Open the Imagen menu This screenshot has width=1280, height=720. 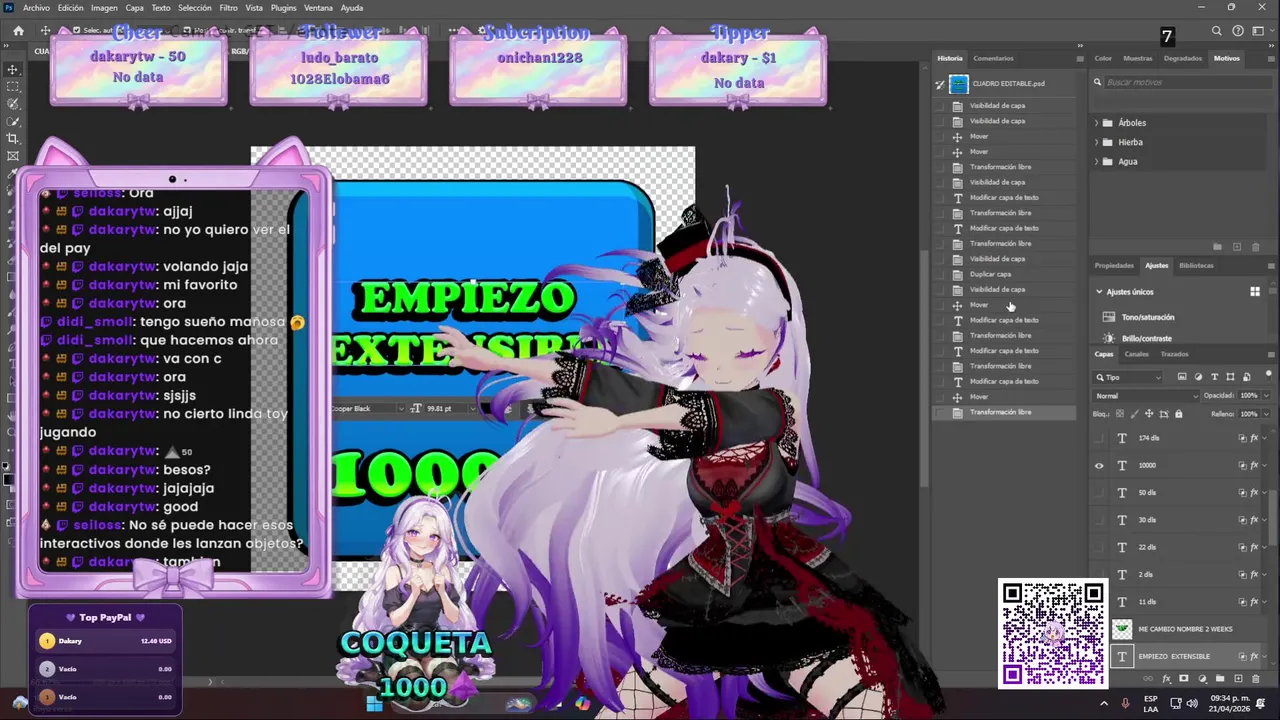(104, 8)
